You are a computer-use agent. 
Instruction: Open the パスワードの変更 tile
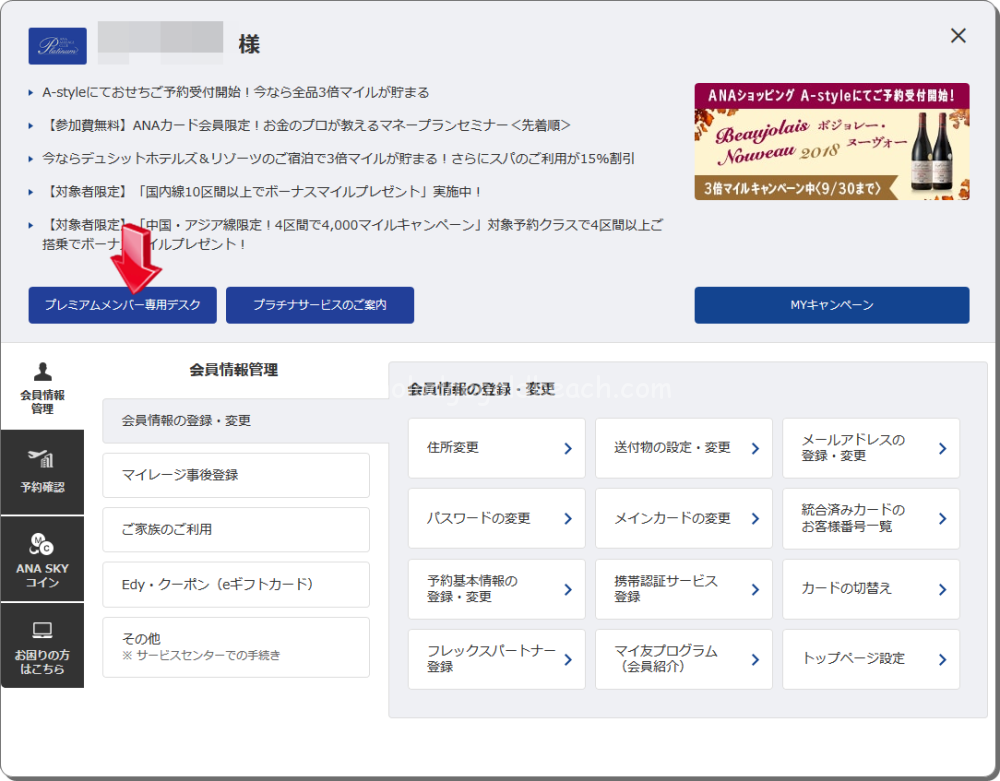[x=497, y=518]
